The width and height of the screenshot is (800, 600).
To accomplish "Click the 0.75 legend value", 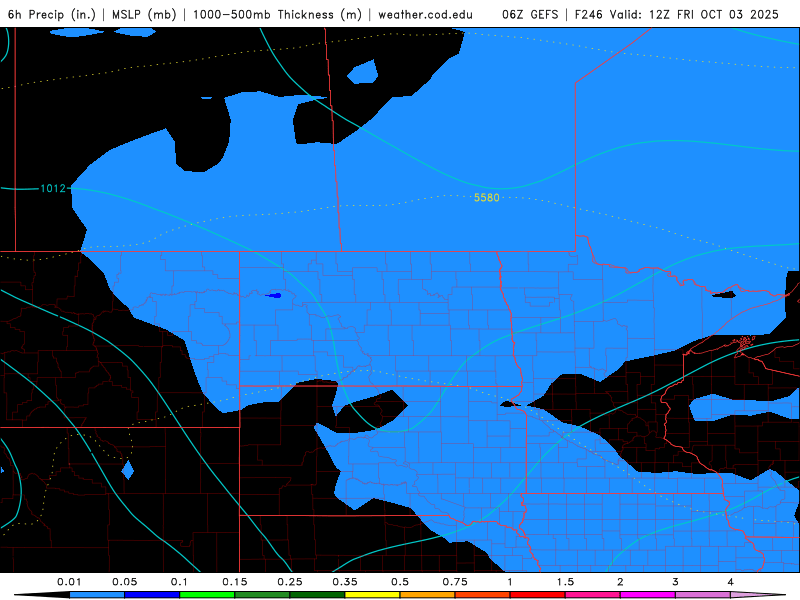I will (455, 582).
